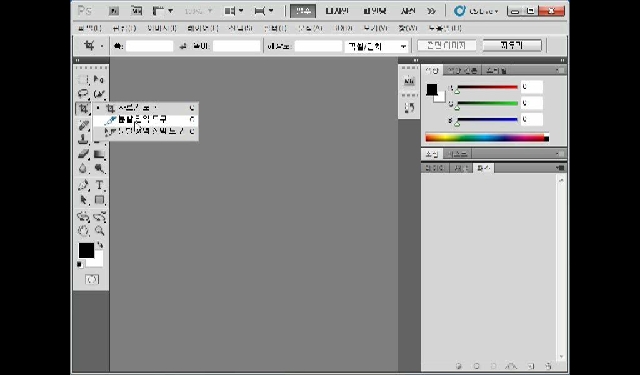Viewport: 640px width, 375px height.
Task: Open the Color panel options menu
Action: click(560, 71)
